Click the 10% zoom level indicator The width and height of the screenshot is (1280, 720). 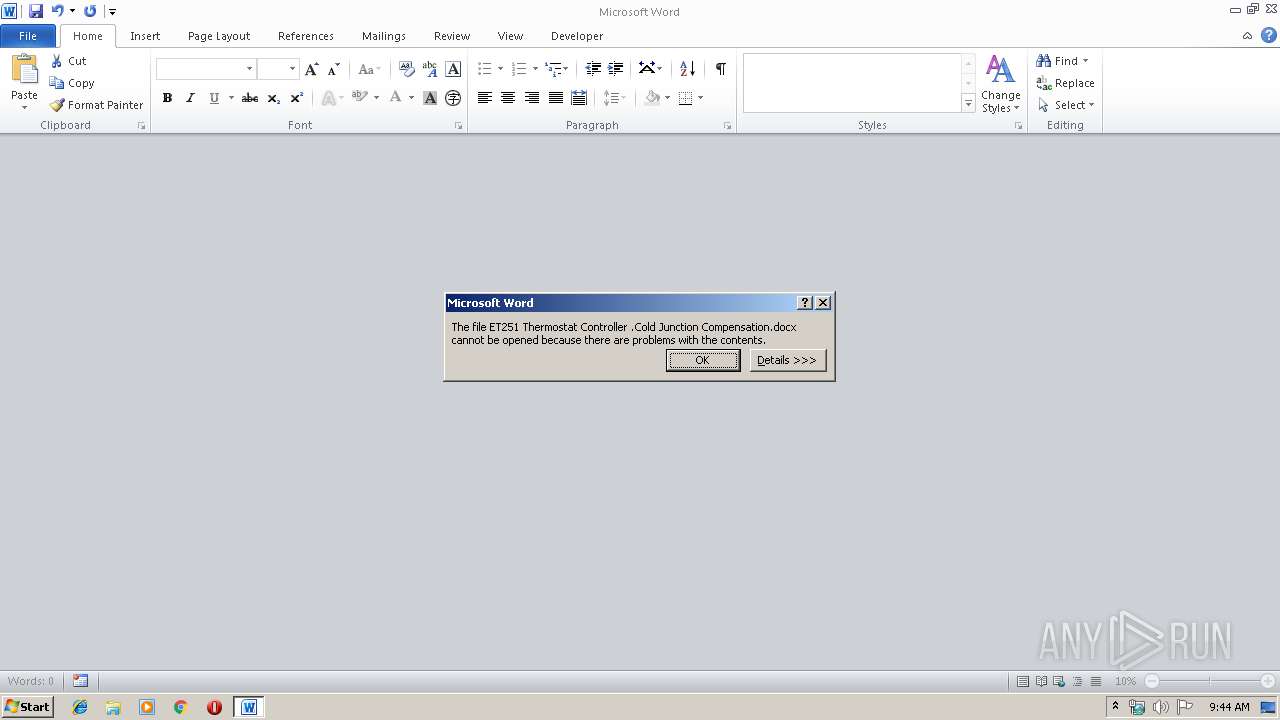point(1125,681)
